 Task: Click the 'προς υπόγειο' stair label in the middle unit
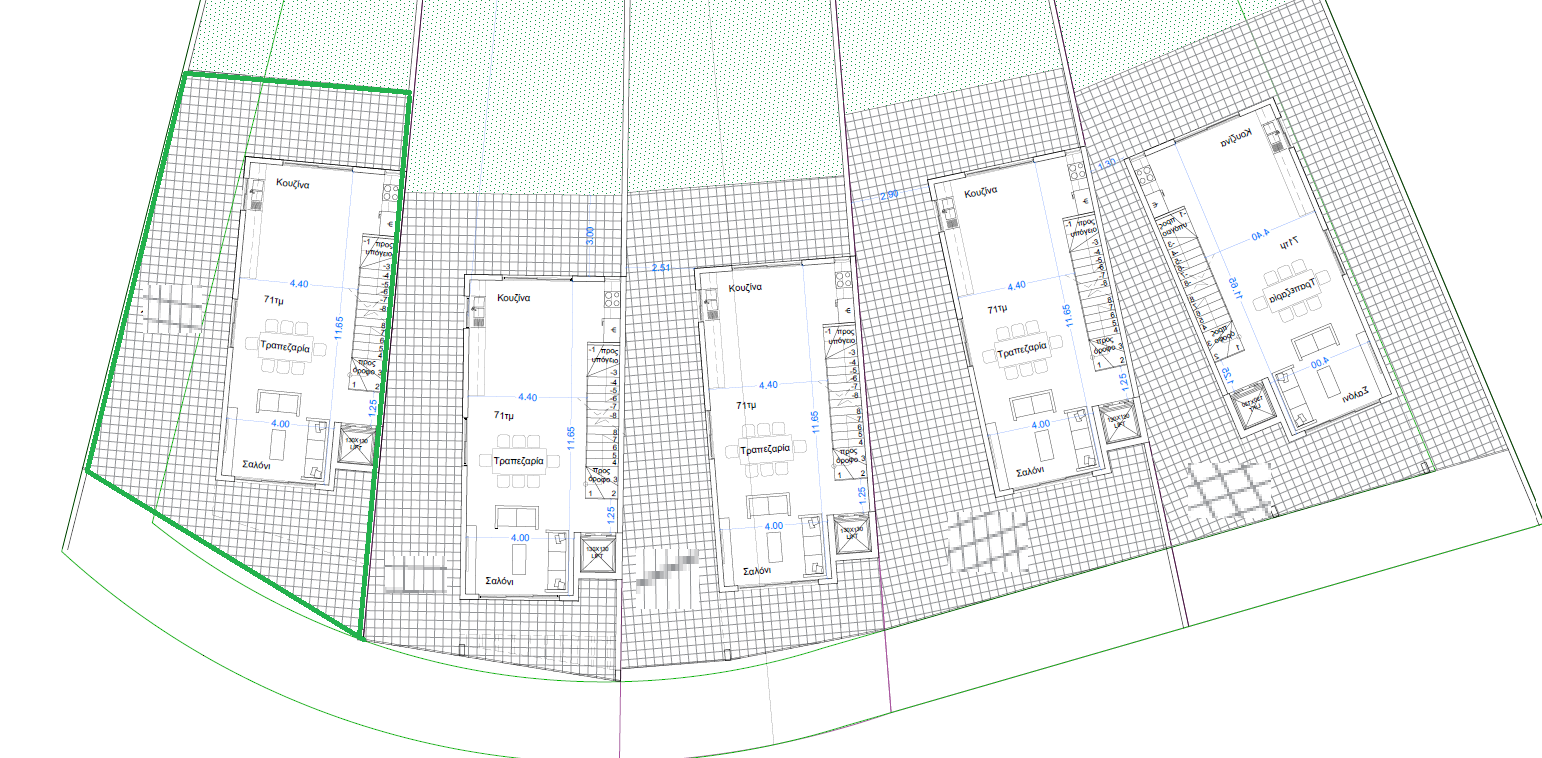pos(845,334)
